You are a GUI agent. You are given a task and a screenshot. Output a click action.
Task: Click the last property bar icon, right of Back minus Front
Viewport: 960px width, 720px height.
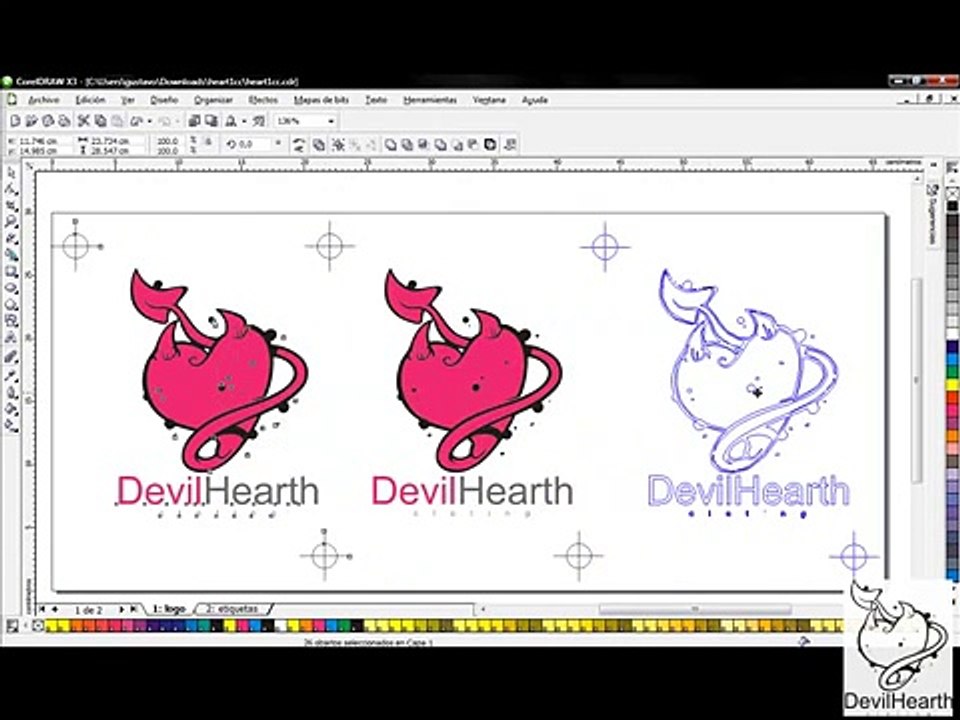509,145
